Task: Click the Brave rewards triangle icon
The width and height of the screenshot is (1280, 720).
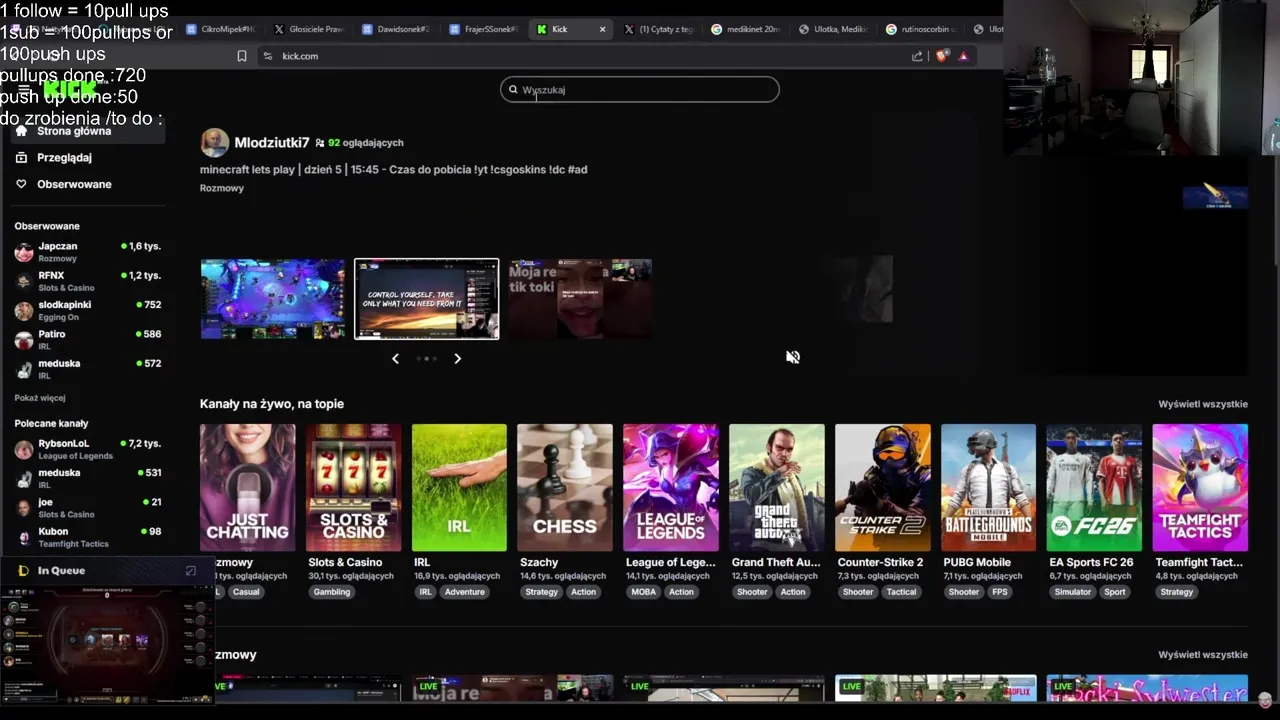Action: click(963, 56)
